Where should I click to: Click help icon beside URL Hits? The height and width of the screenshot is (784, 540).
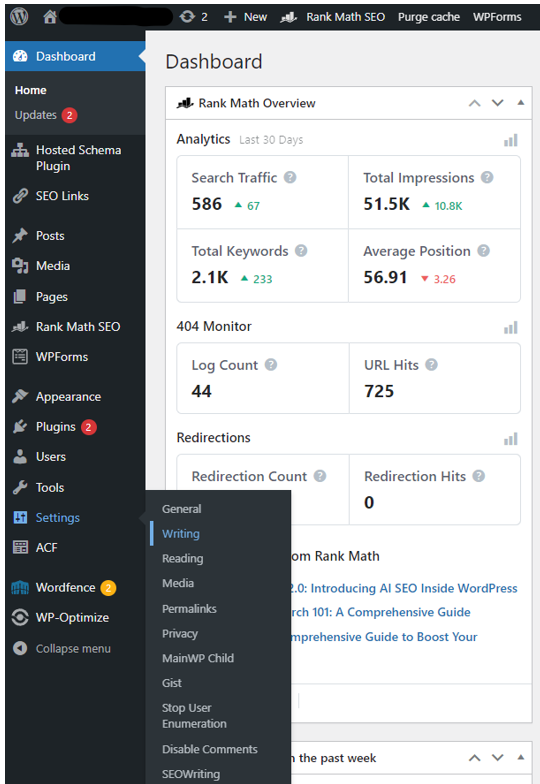pos(432,364)
